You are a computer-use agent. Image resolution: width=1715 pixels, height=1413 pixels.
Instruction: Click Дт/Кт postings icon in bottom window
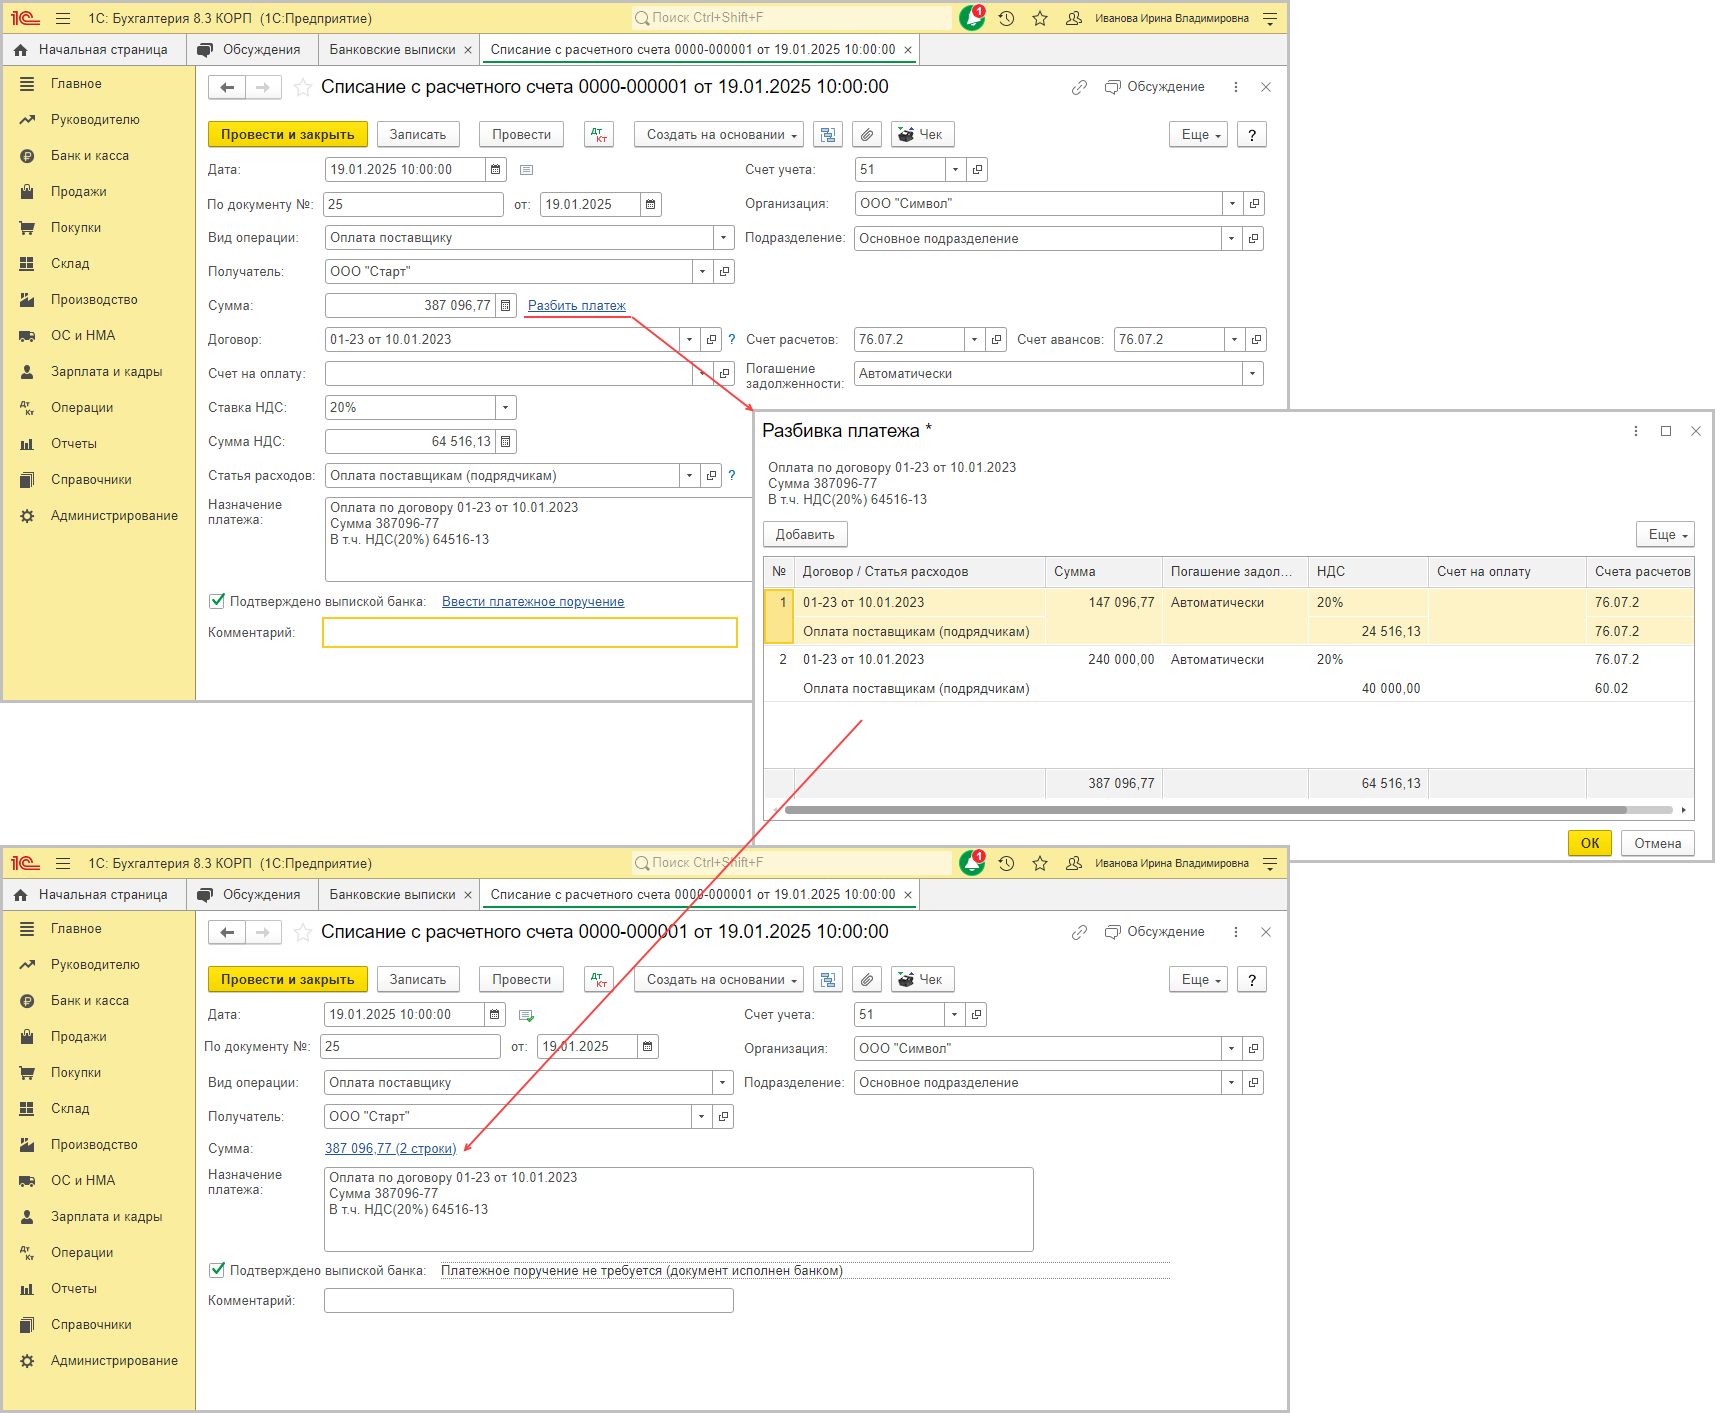[598, 980]
